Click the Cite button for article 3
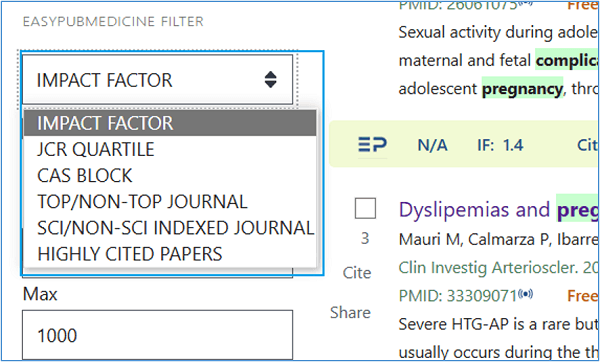Image resolution: width=600 pixels, height=362 pixels. pos(357,273)
